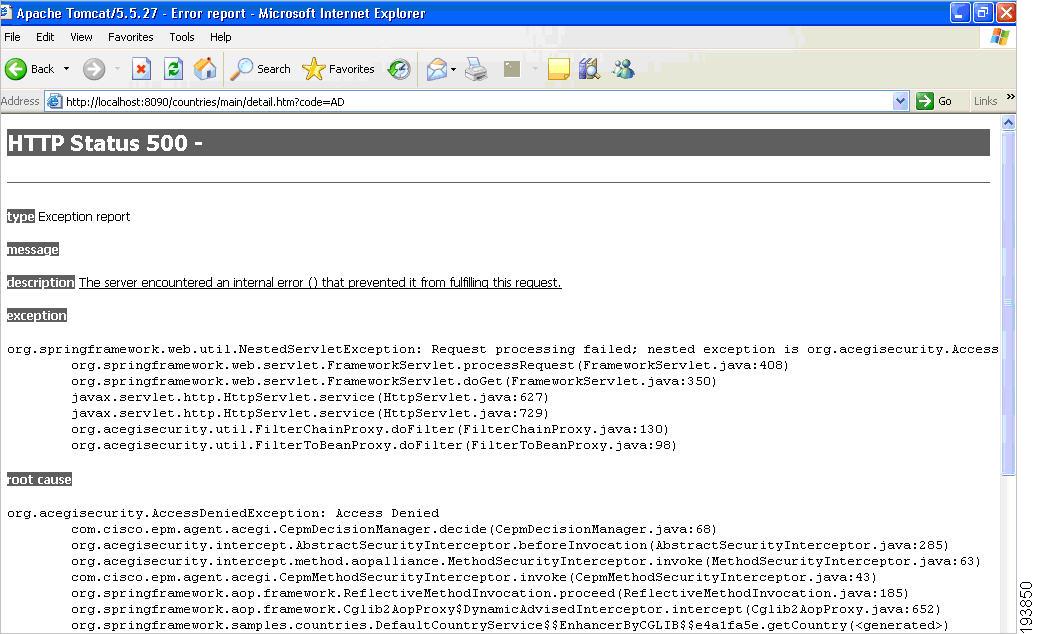Open the Research books icon
This screenshot has height=634, width=1037.
click(x=589, y=69)
